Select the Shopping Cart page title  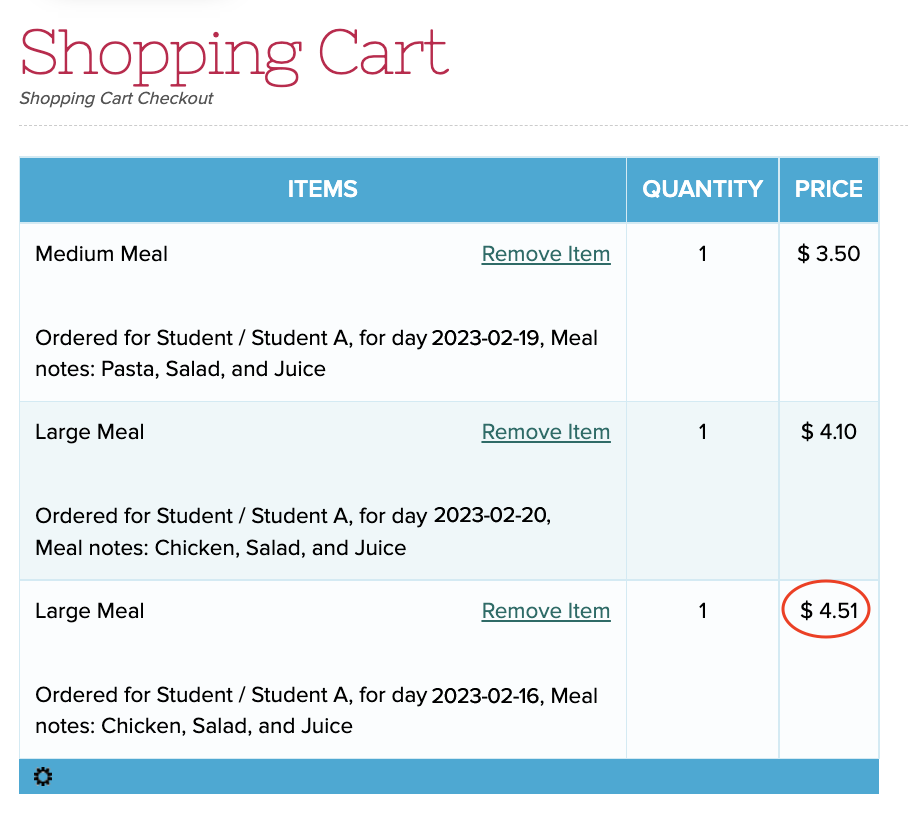[x=235, y=56]
